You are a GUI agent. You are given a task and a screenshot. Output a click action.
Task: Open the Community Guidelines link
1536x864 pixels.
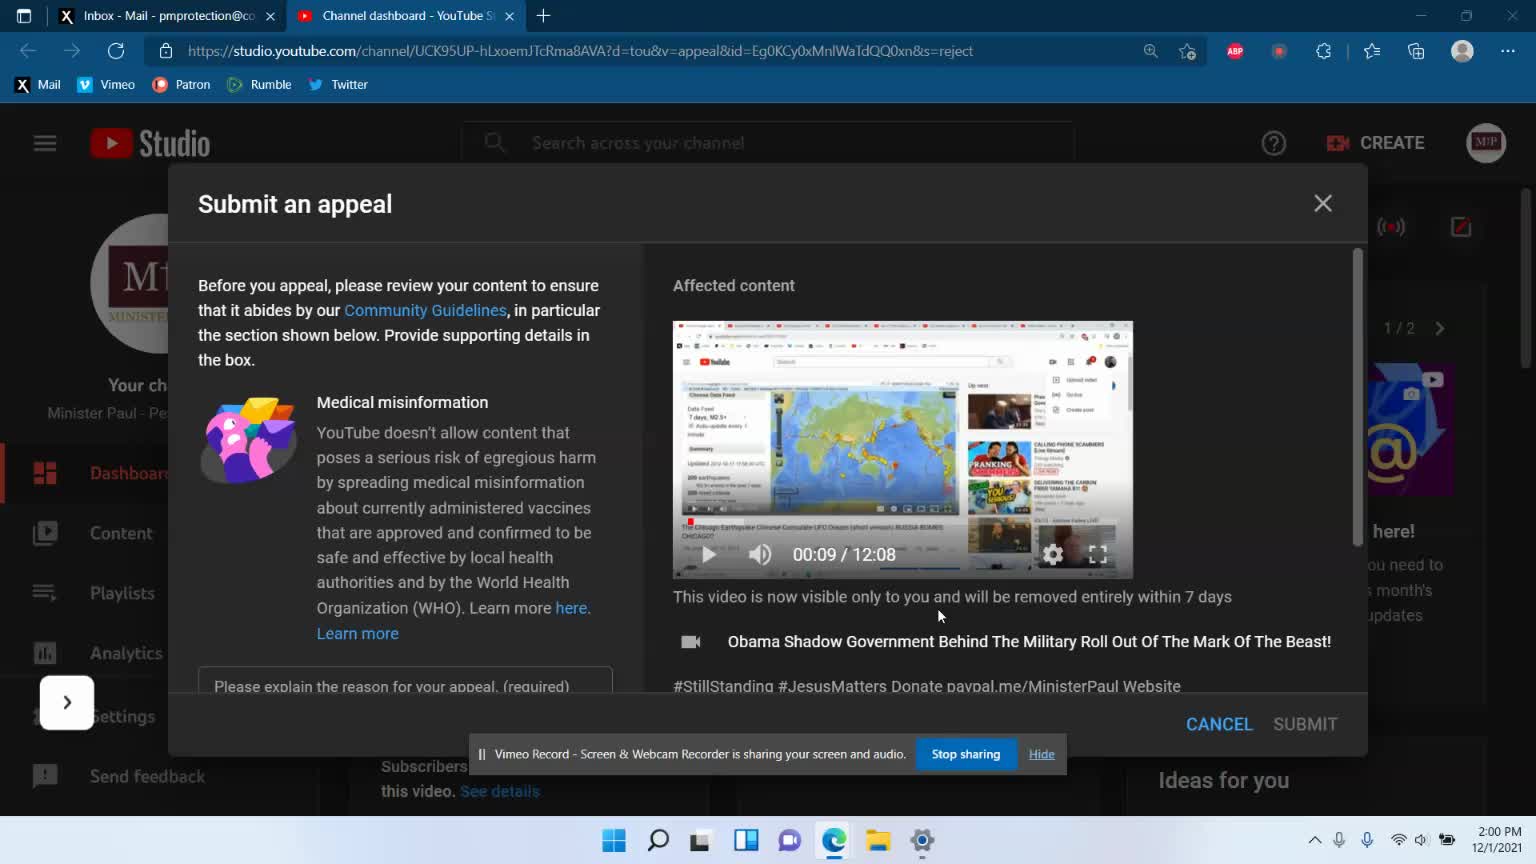coord(425,310)
